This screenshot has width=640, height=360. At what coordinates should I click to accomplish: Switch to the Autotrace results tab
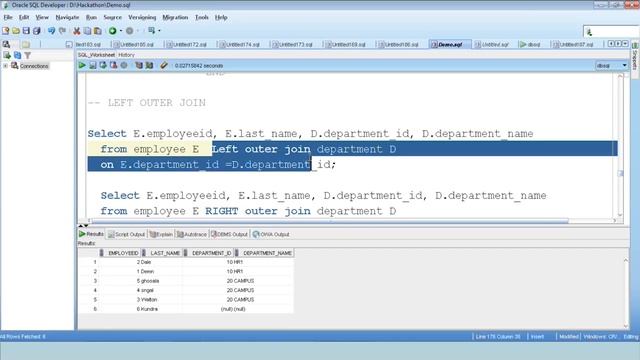pos(192,234)
